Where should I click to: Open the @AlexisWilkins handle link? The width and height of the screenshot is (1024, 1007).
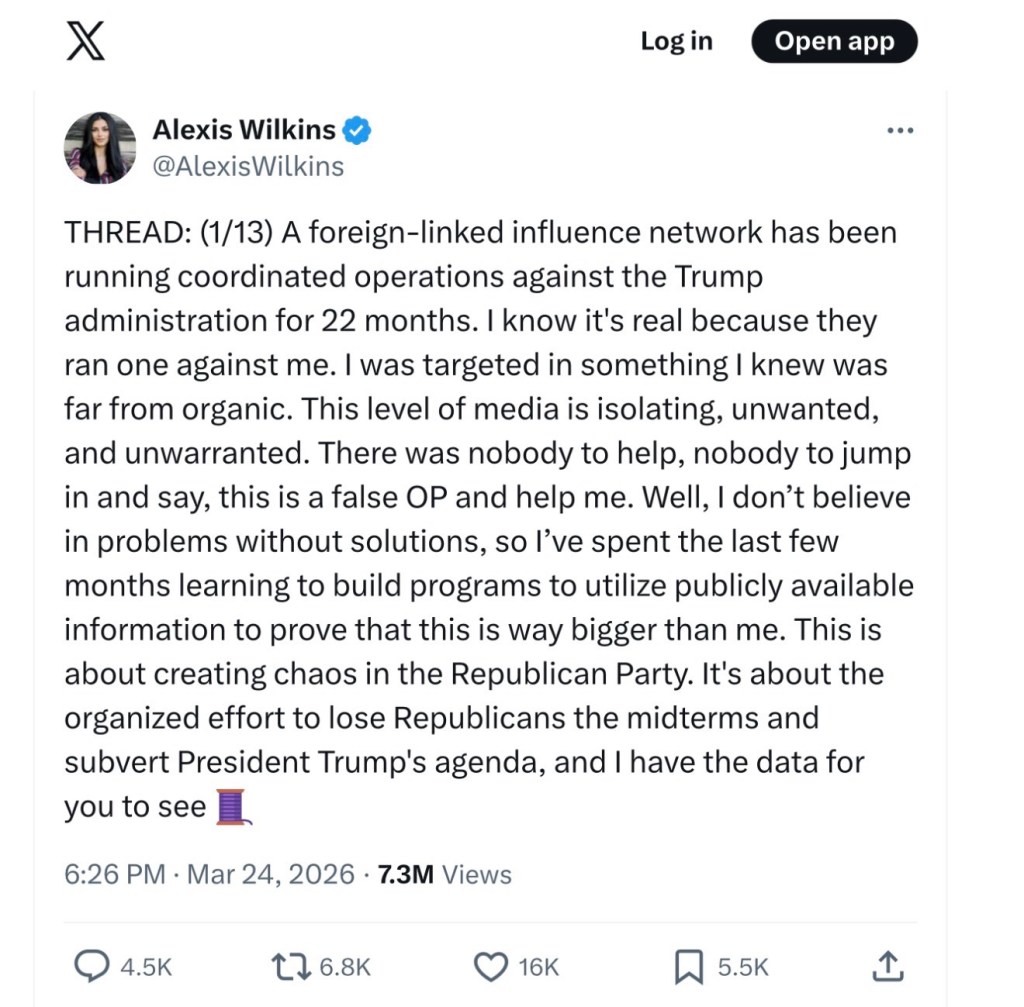[247, 166]
